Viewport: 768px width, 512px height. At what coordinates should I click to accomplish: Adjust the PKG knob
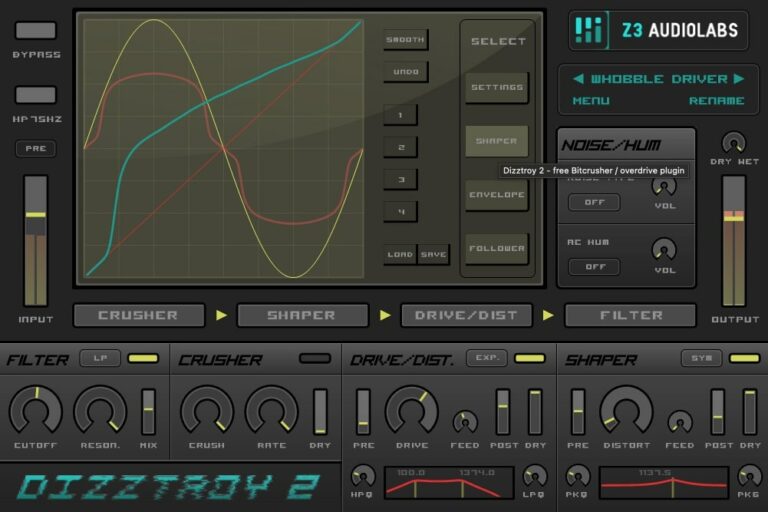pyautogui.click(x=749, y=476)
